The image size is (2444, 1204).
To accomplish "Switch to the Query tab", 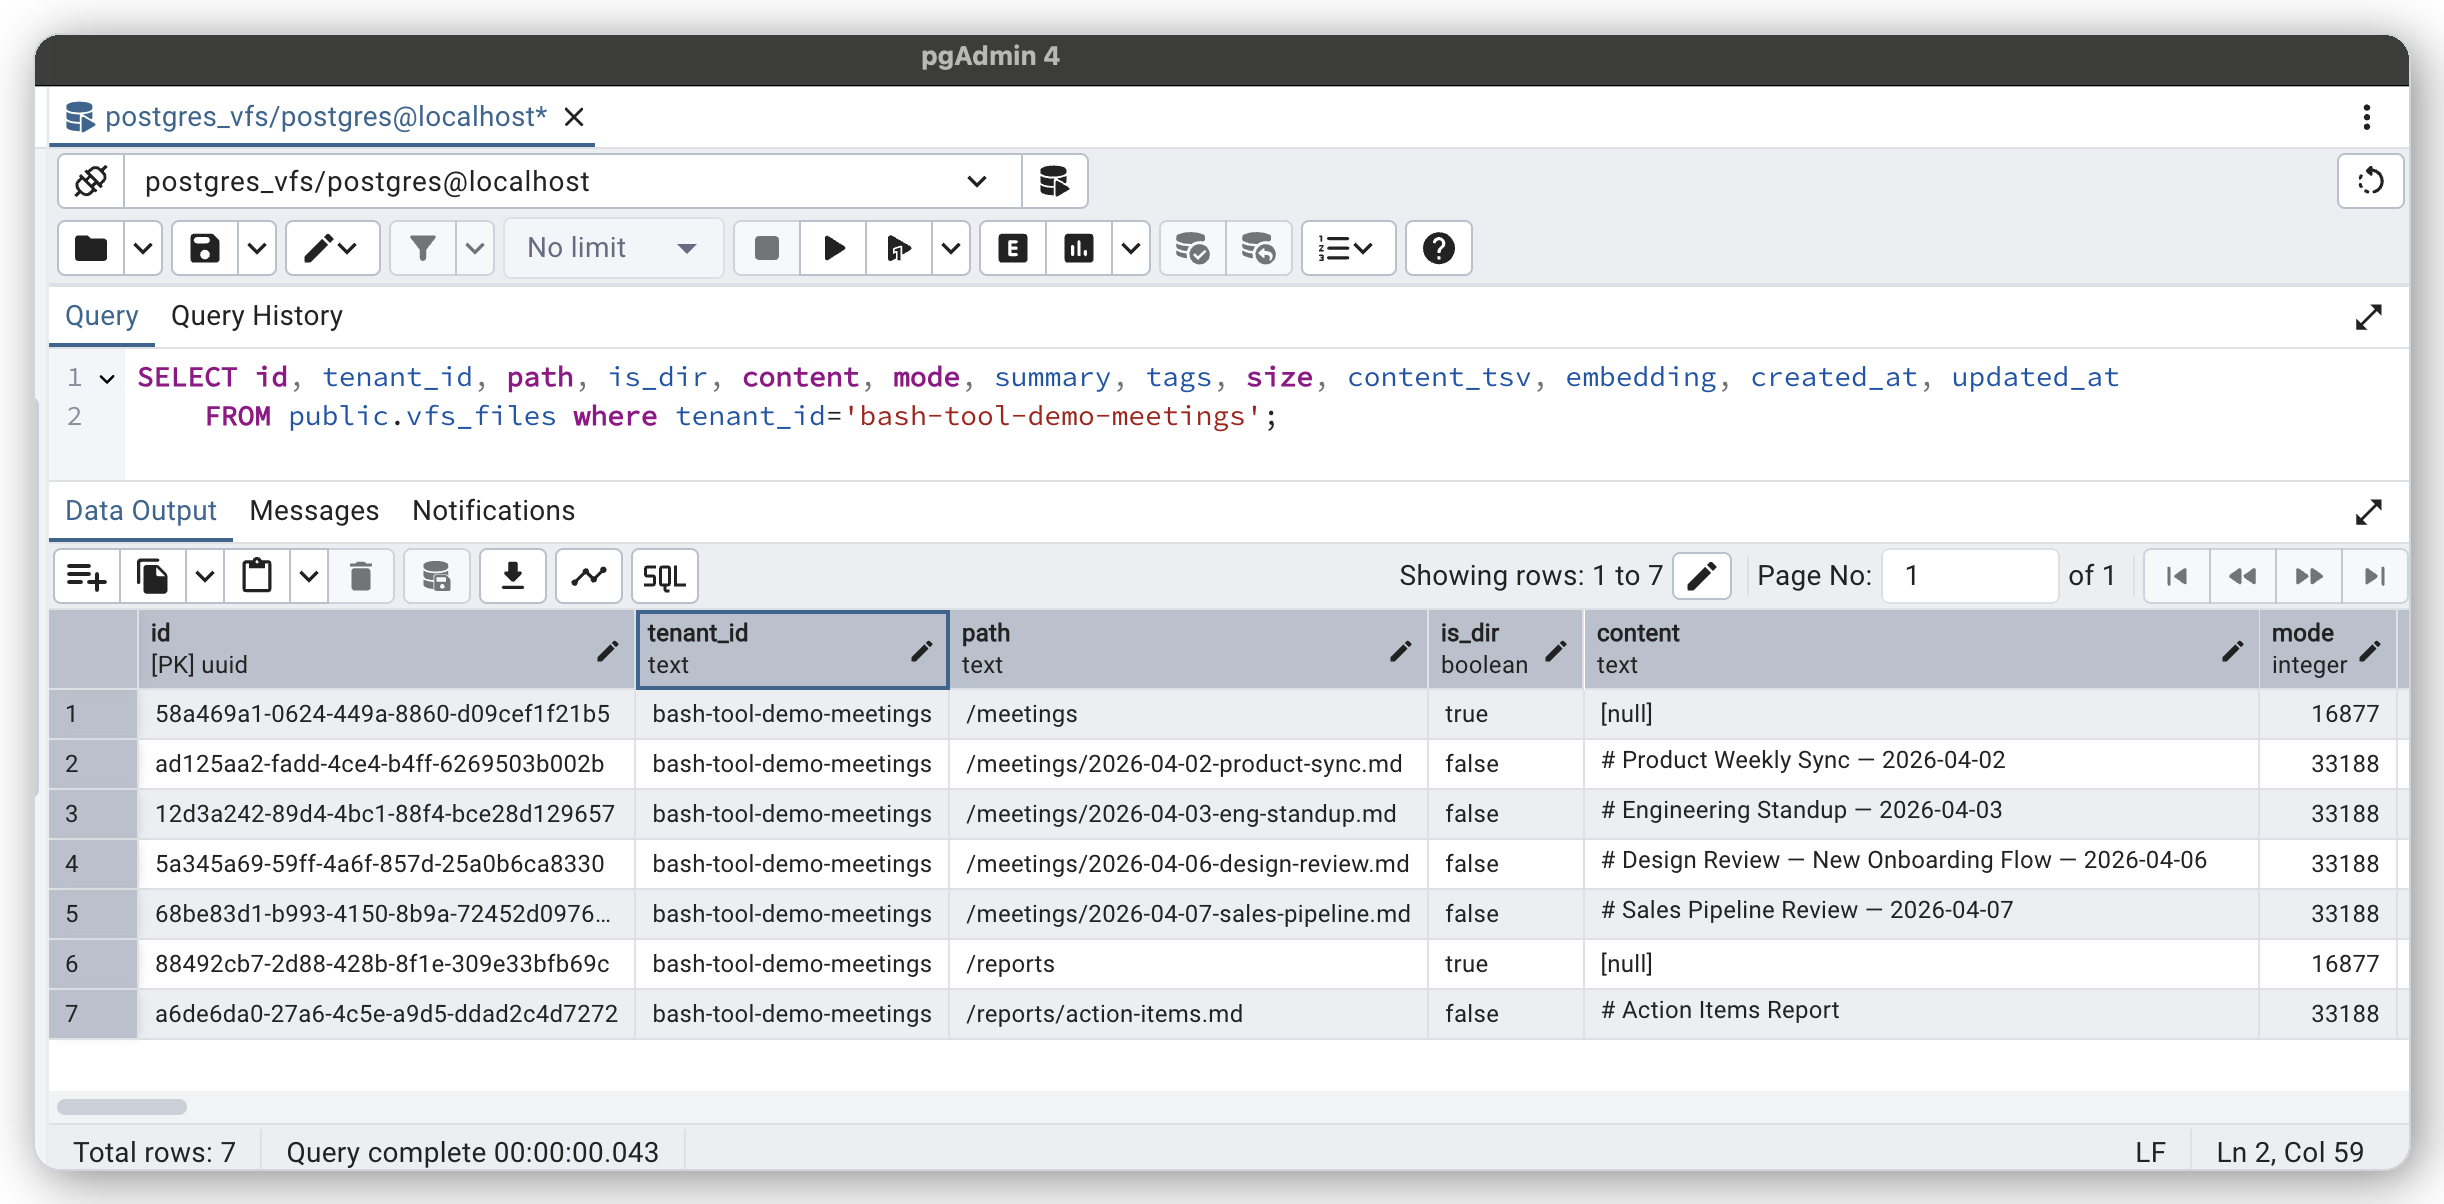I will tap(101, 316).
